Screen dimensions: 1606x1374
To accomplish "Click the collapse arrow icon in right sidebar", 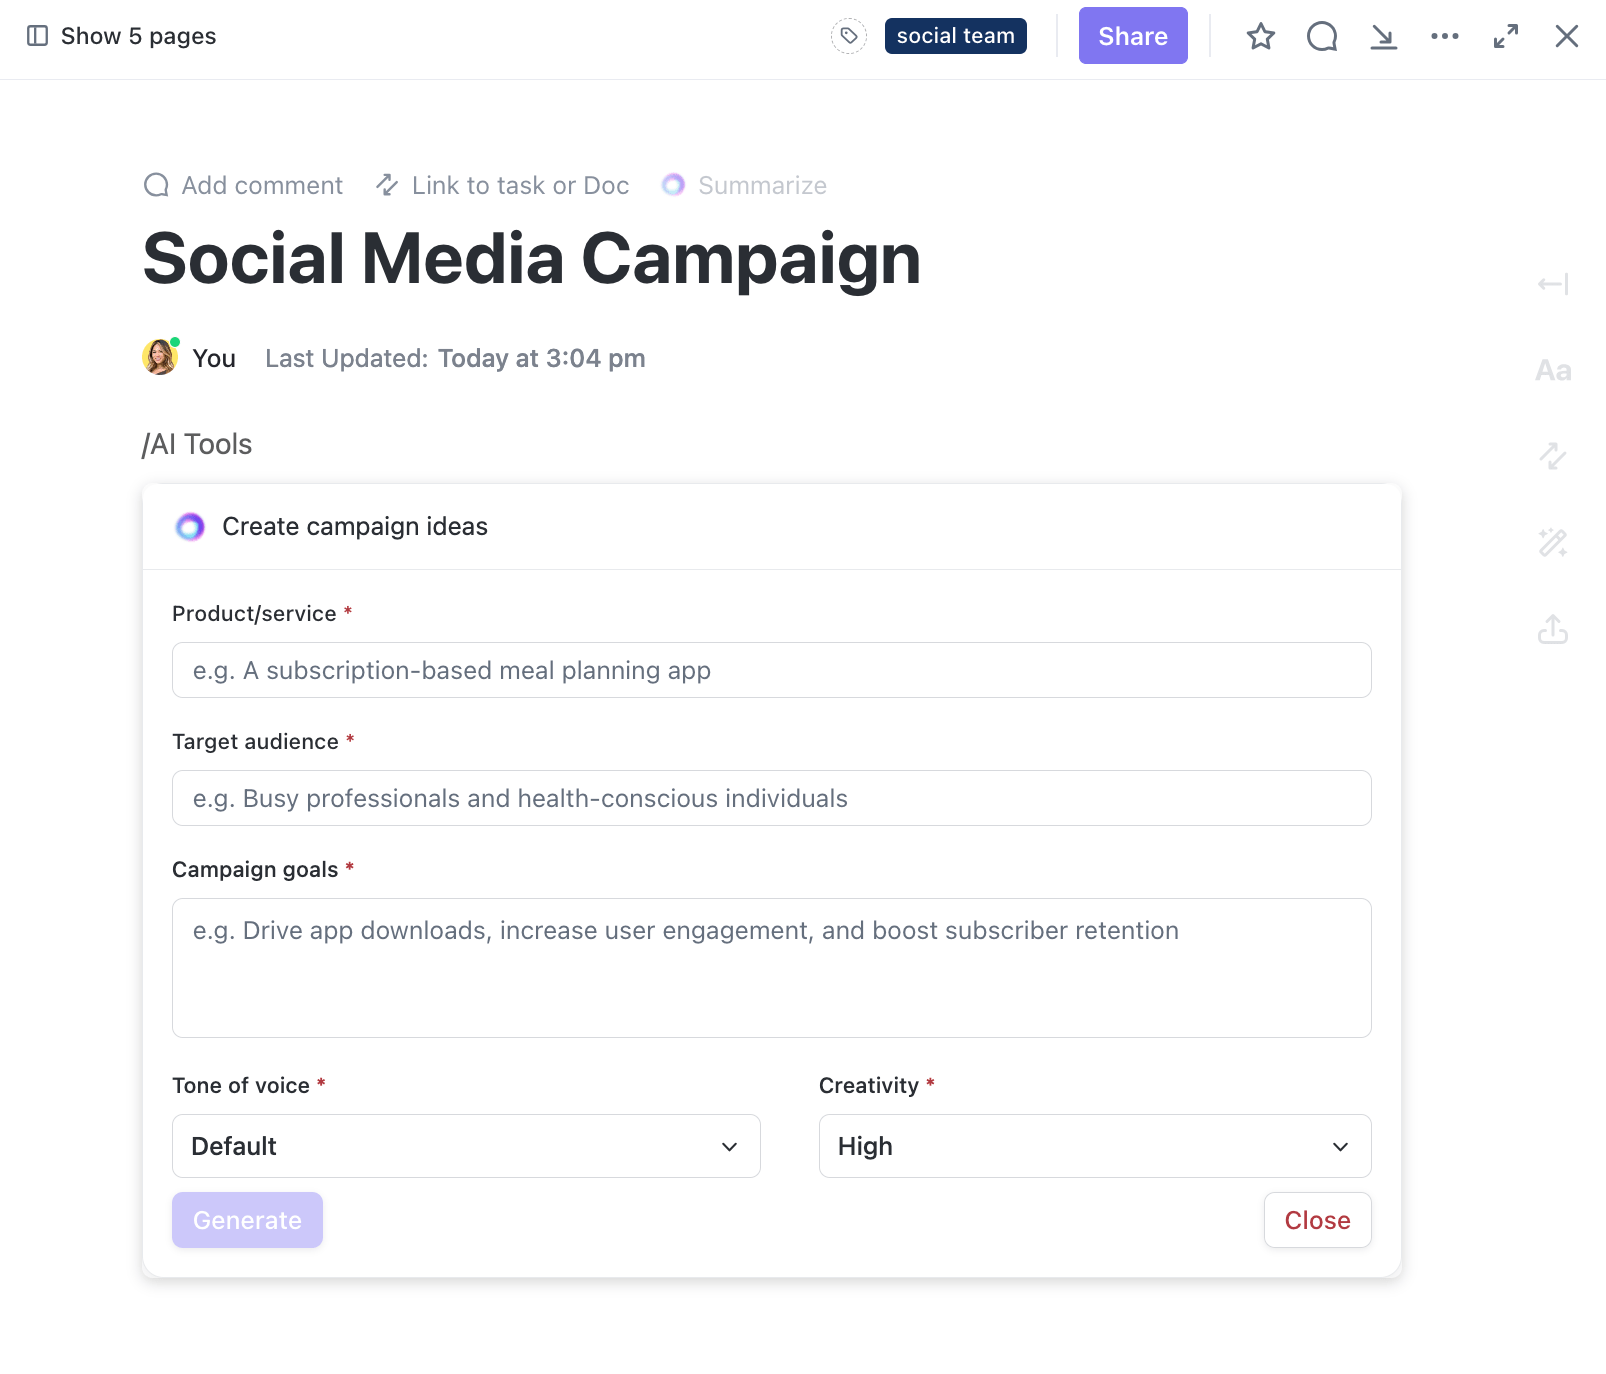I will 1553,285.
